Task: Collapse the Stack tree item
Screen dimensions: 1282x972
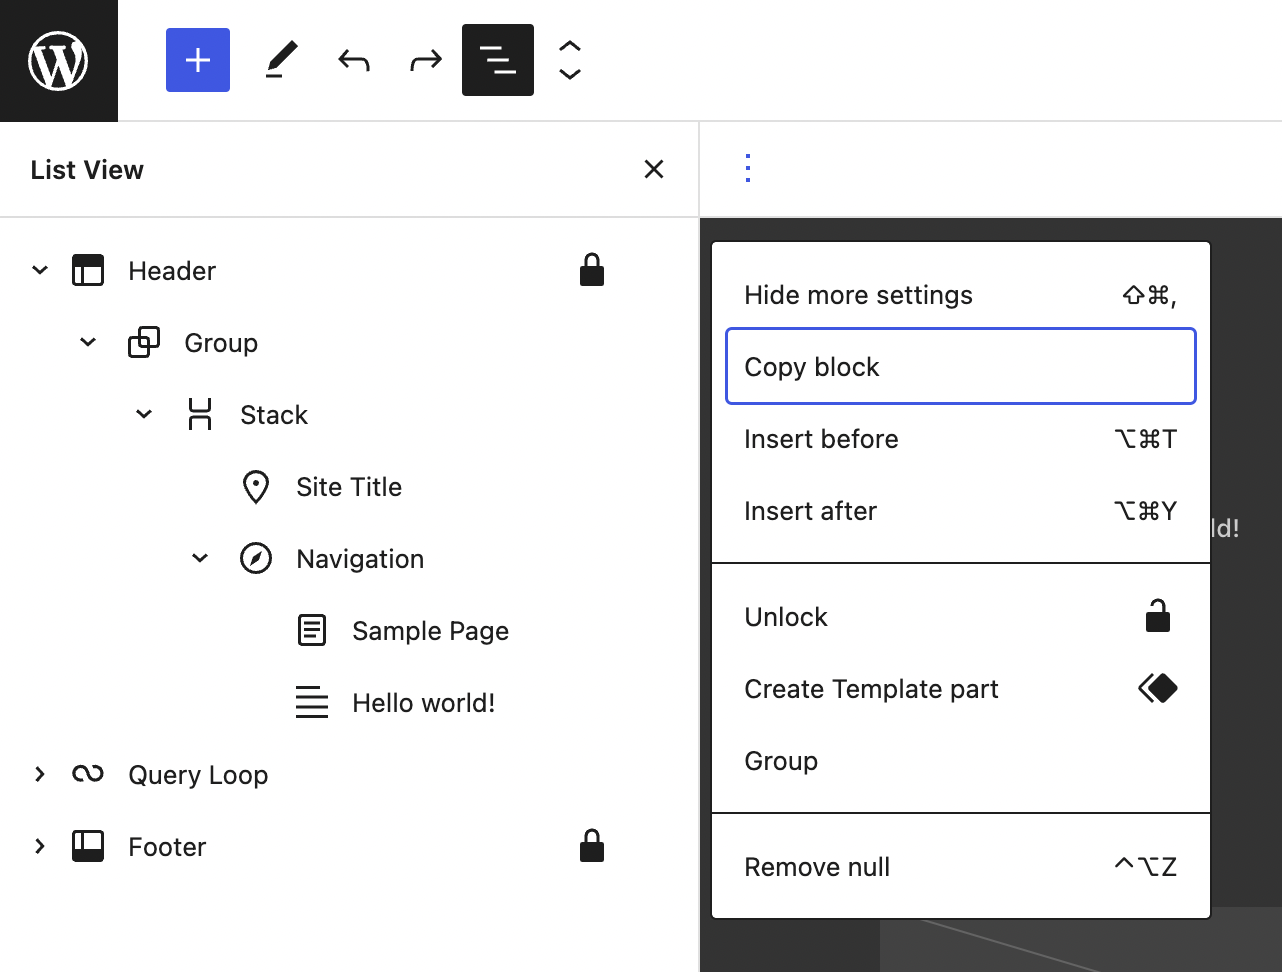Action: 144,414
